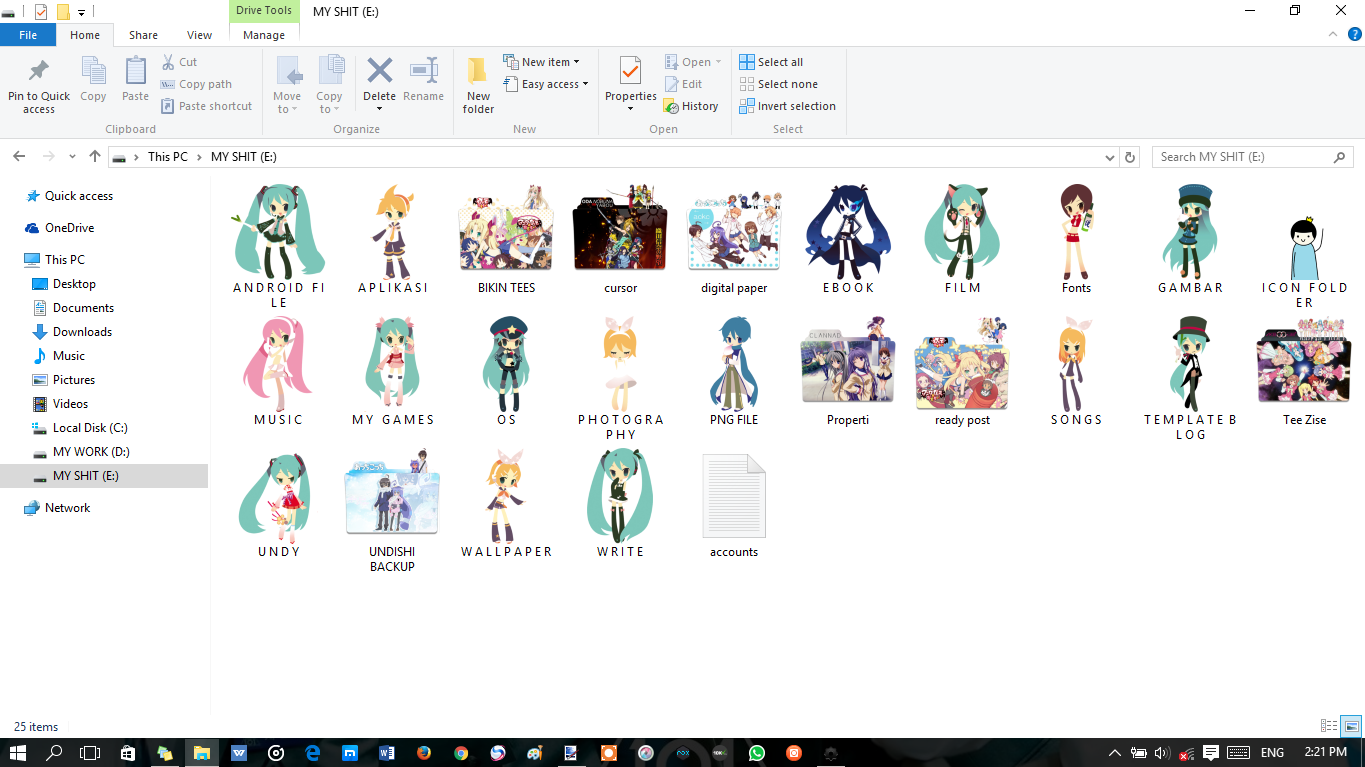The image size is (1365, 767).
Task: Open Move to dropdown
Action: pyautogui.click(x=287, y=85)
